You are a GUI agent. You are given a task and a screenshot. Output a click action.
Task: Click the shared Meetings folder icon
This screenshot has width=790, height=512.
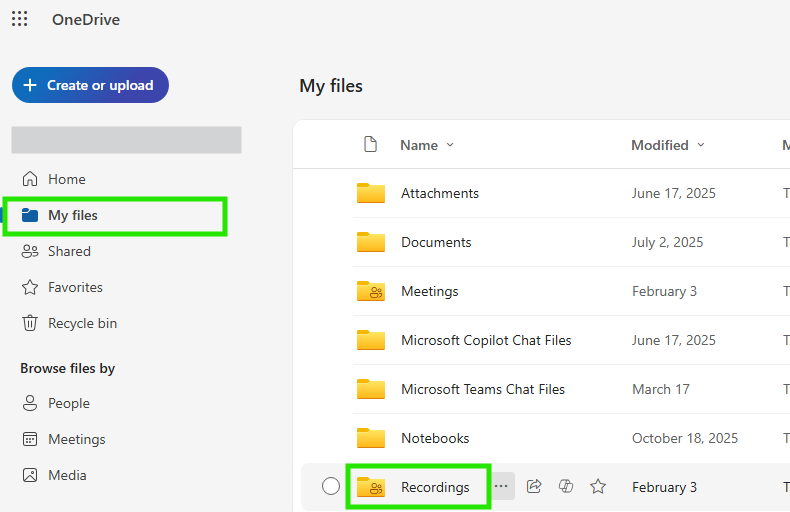[x=371, y=291]
